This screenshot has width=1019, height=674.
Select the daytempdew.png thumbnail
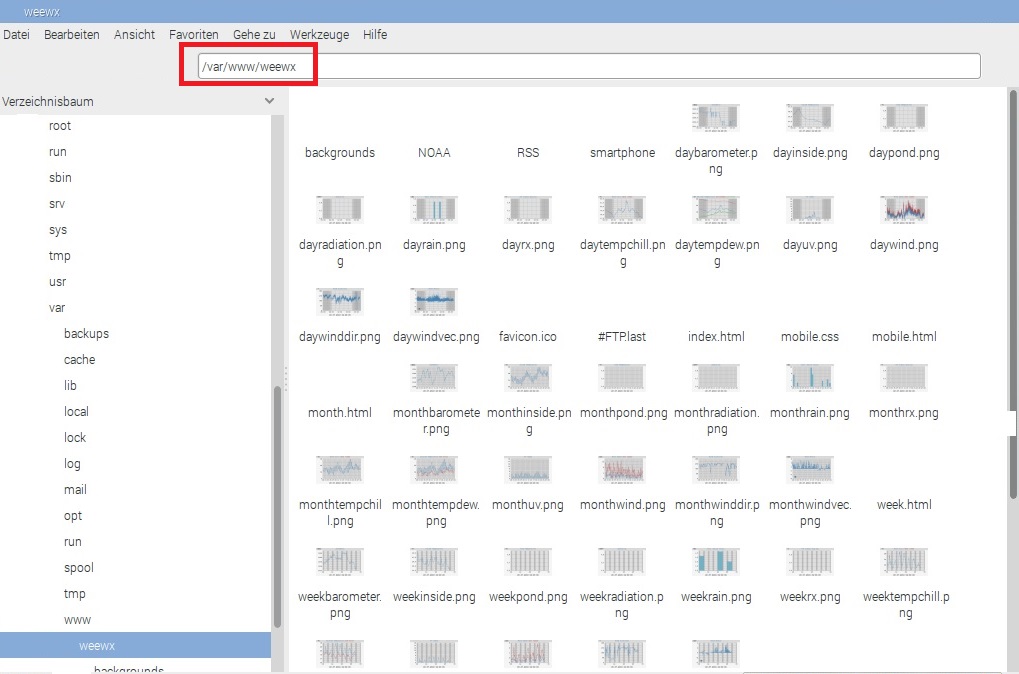(x=715, y=209)
